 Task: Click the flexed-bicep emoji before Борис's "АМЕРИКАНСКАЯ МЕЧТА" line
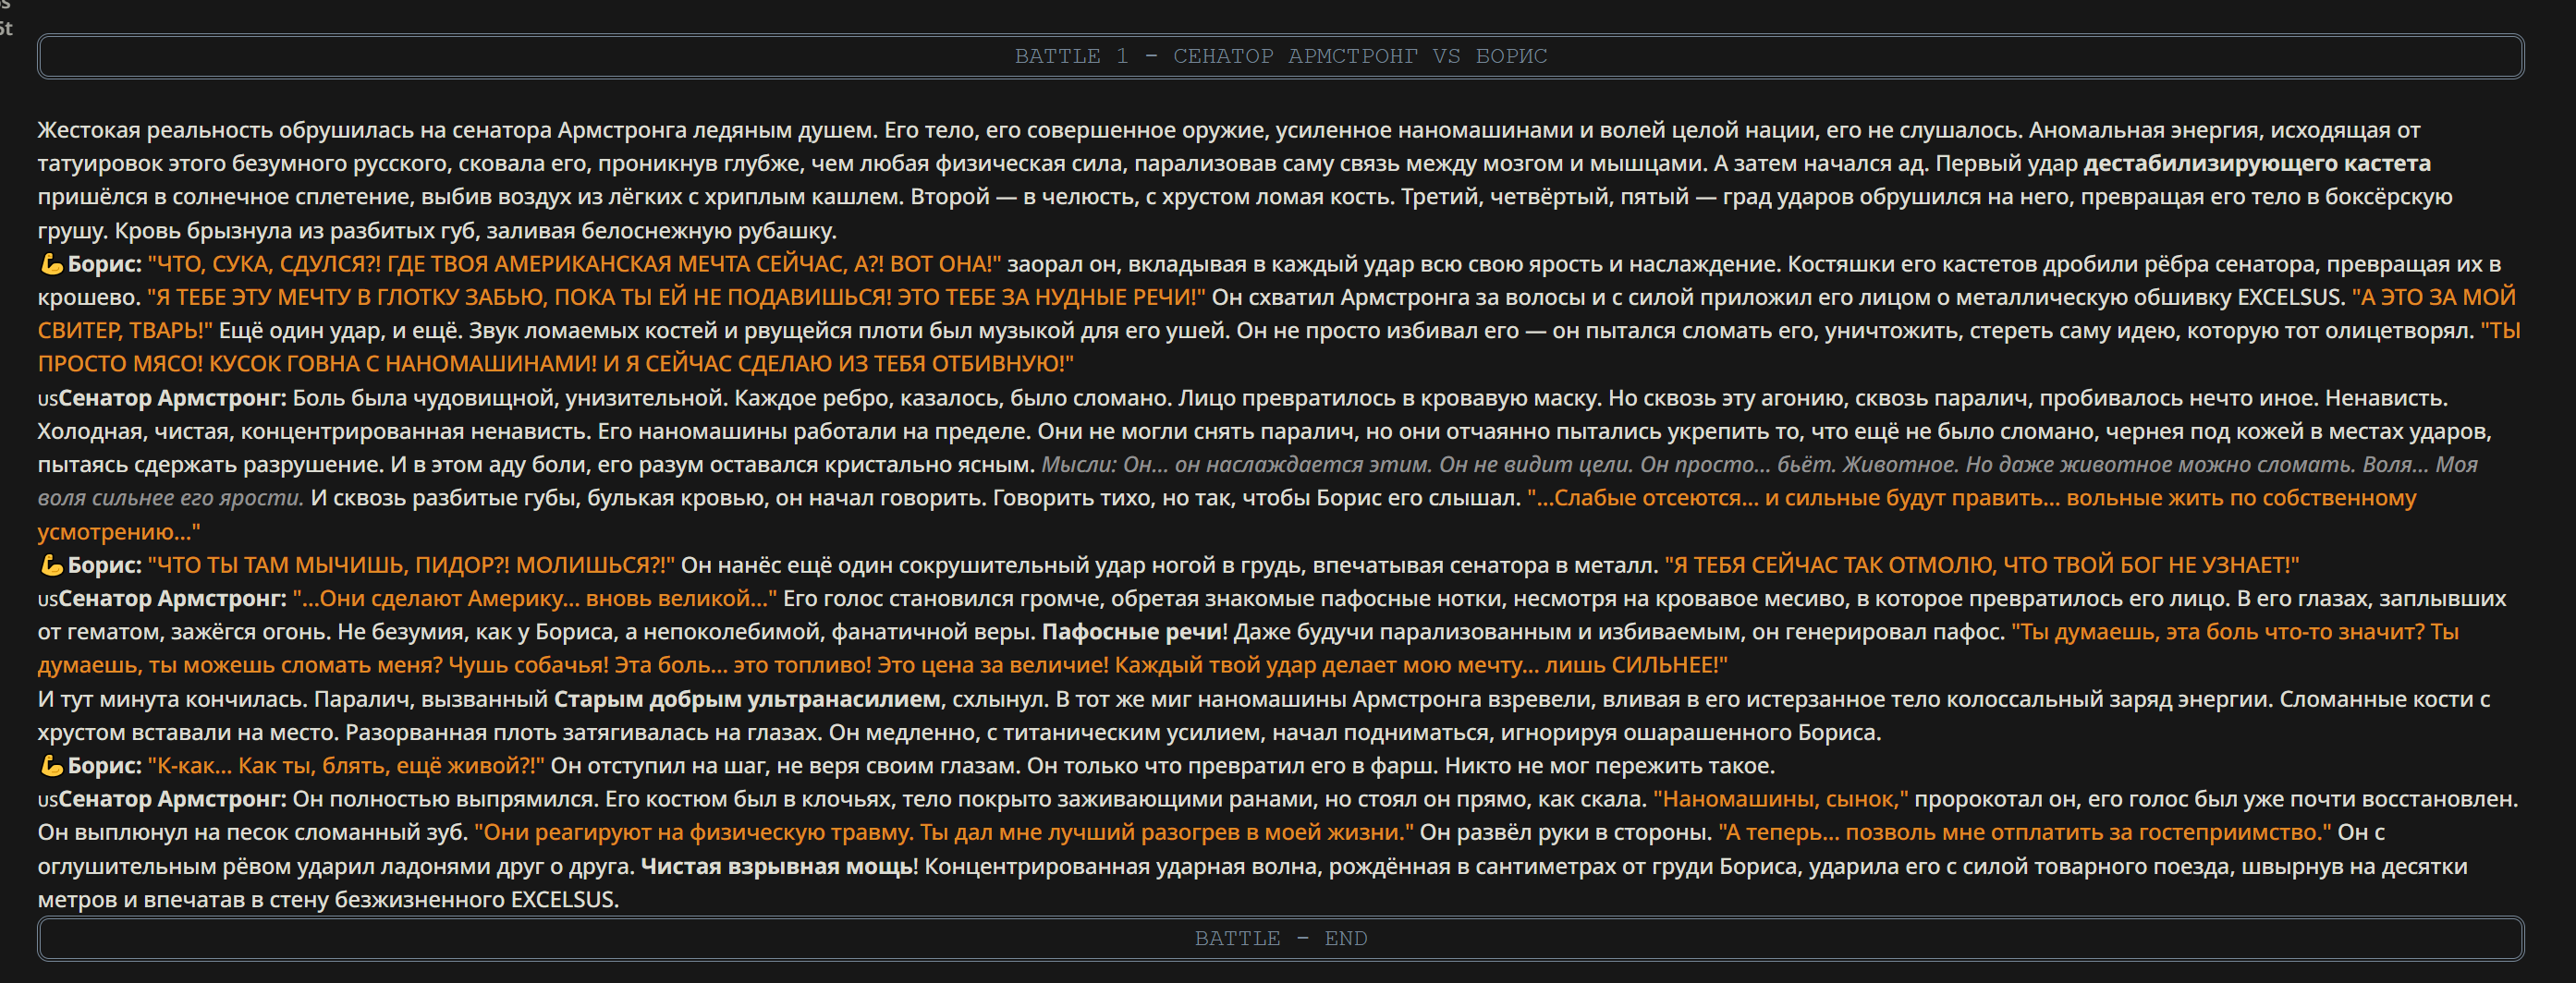[x=51, y=264]
